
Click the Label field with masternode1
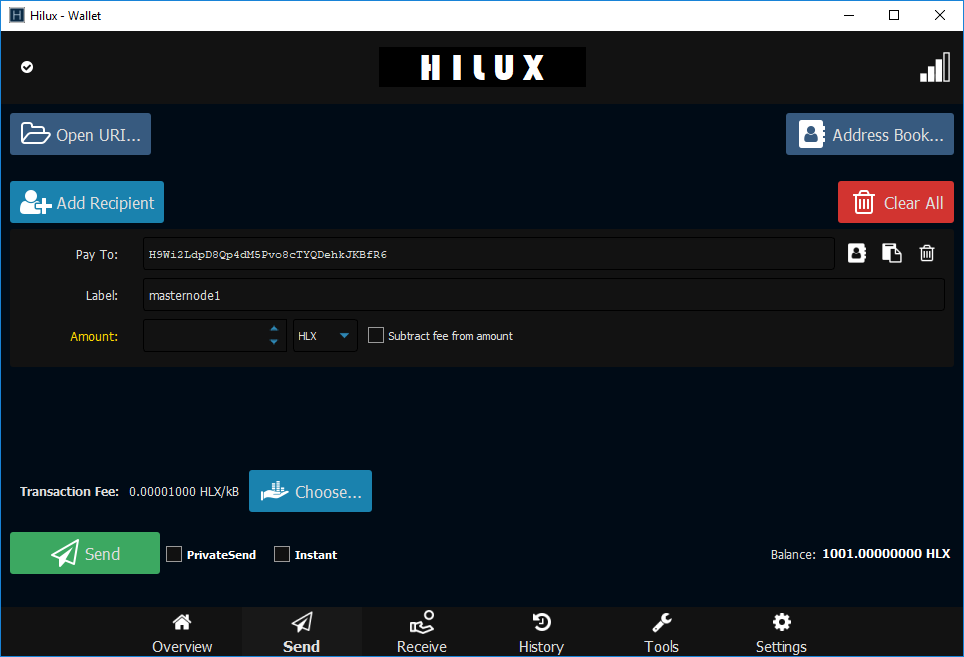pos(543,295)
